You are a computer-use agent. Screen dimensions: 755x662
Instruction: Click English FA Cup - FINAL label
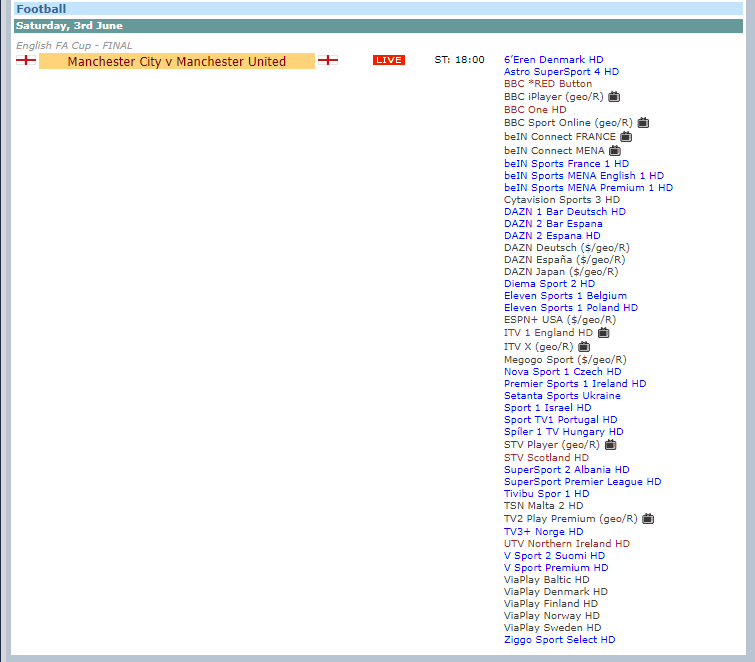tap(74, 46)
